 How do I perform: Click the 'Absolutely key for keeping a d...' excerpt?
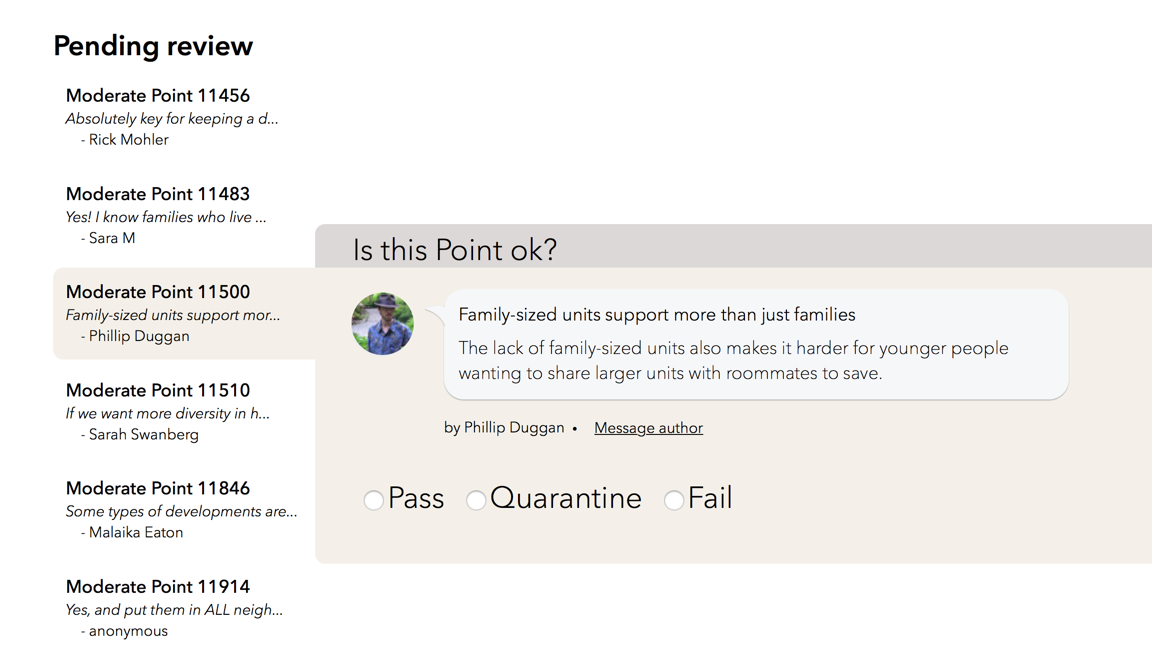click(x=172, y=119)
